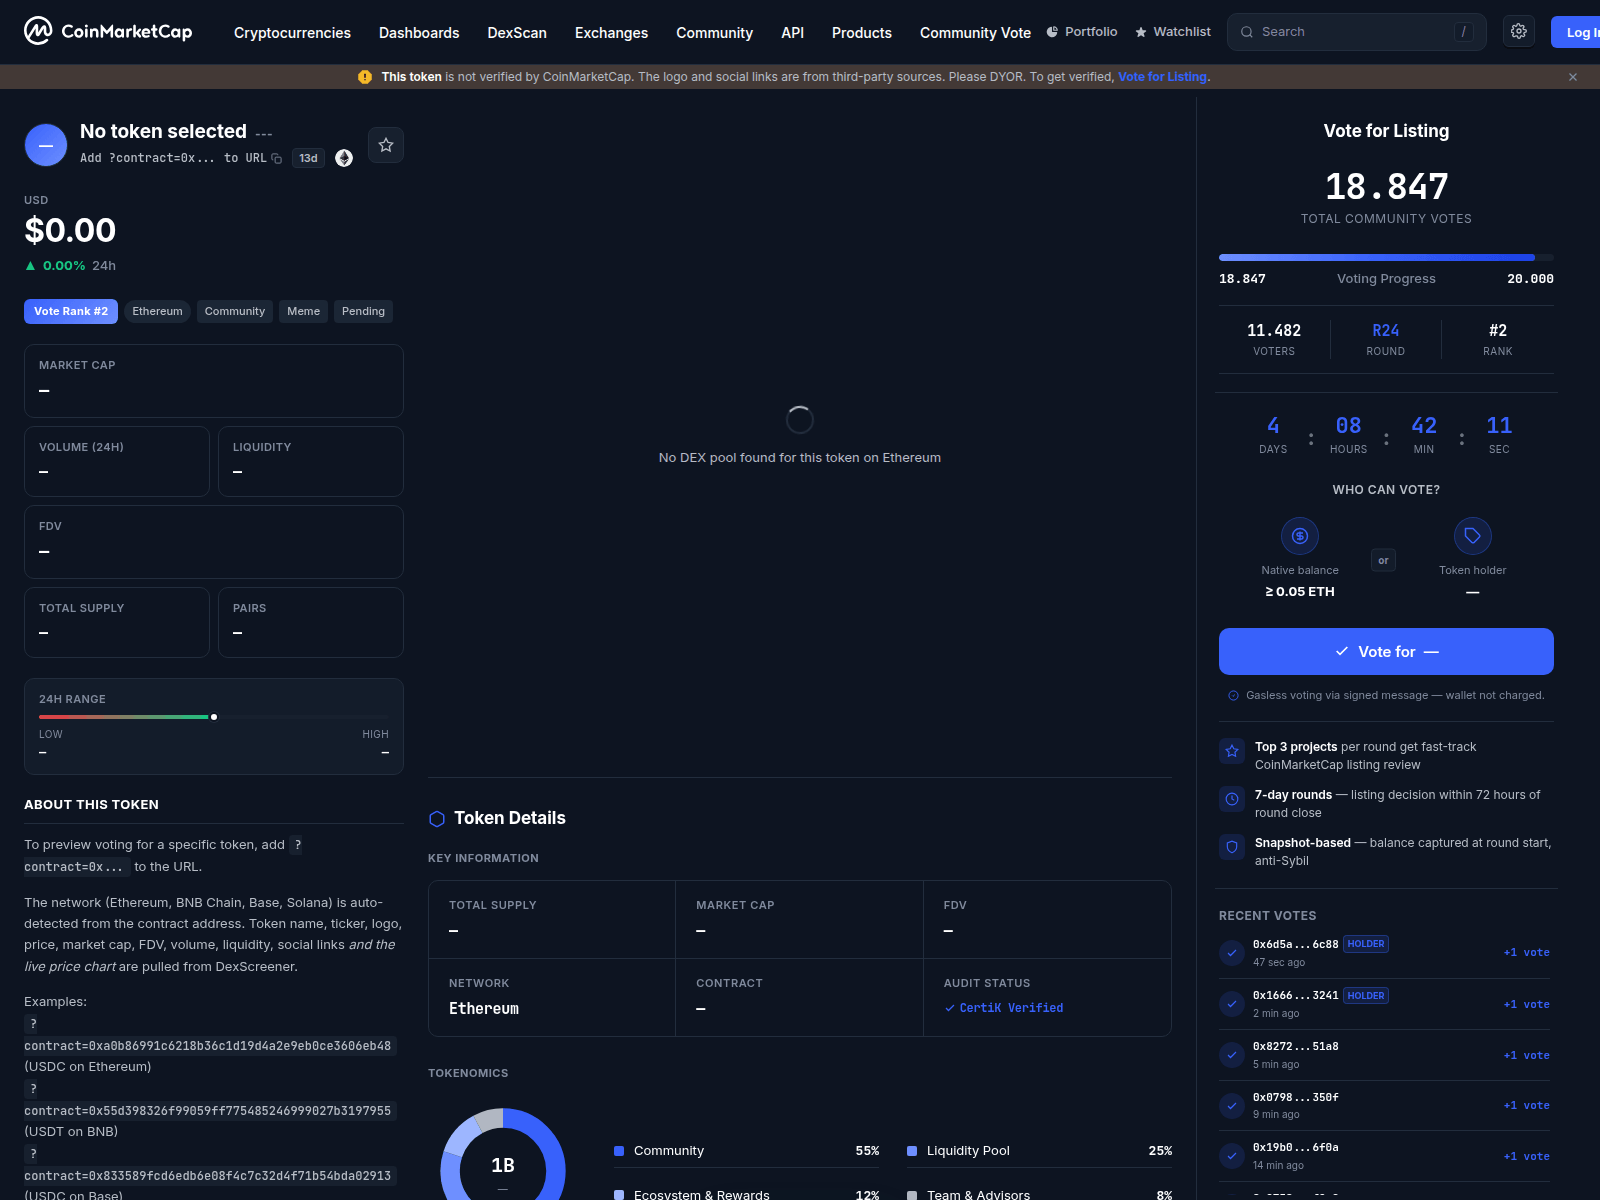Open the settings gear icon
Image resolution: width=1600 pixels, height=1200 pixels.
click(1519, 32)
